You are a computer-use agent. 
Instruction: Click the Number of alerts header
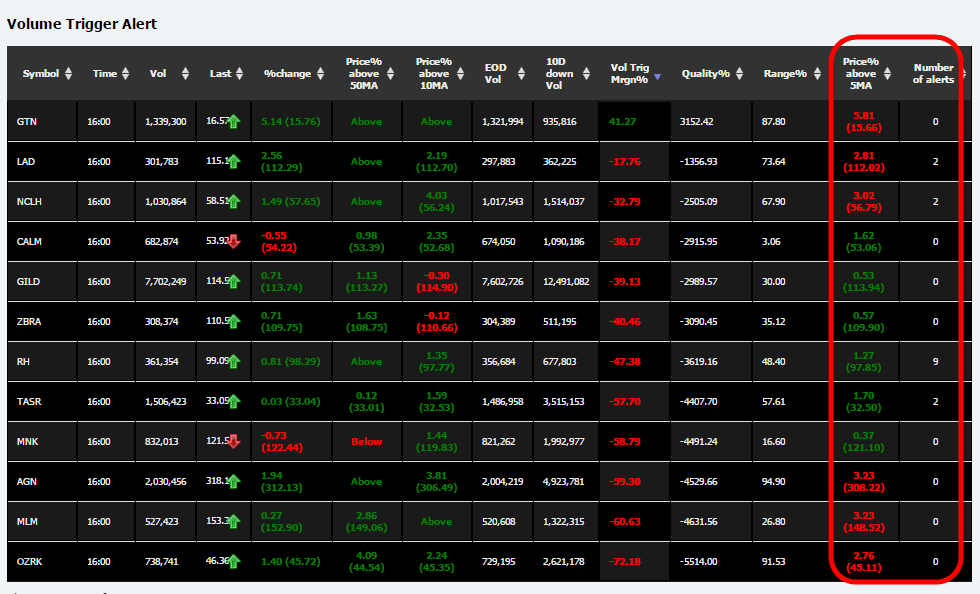click(933, 74)
